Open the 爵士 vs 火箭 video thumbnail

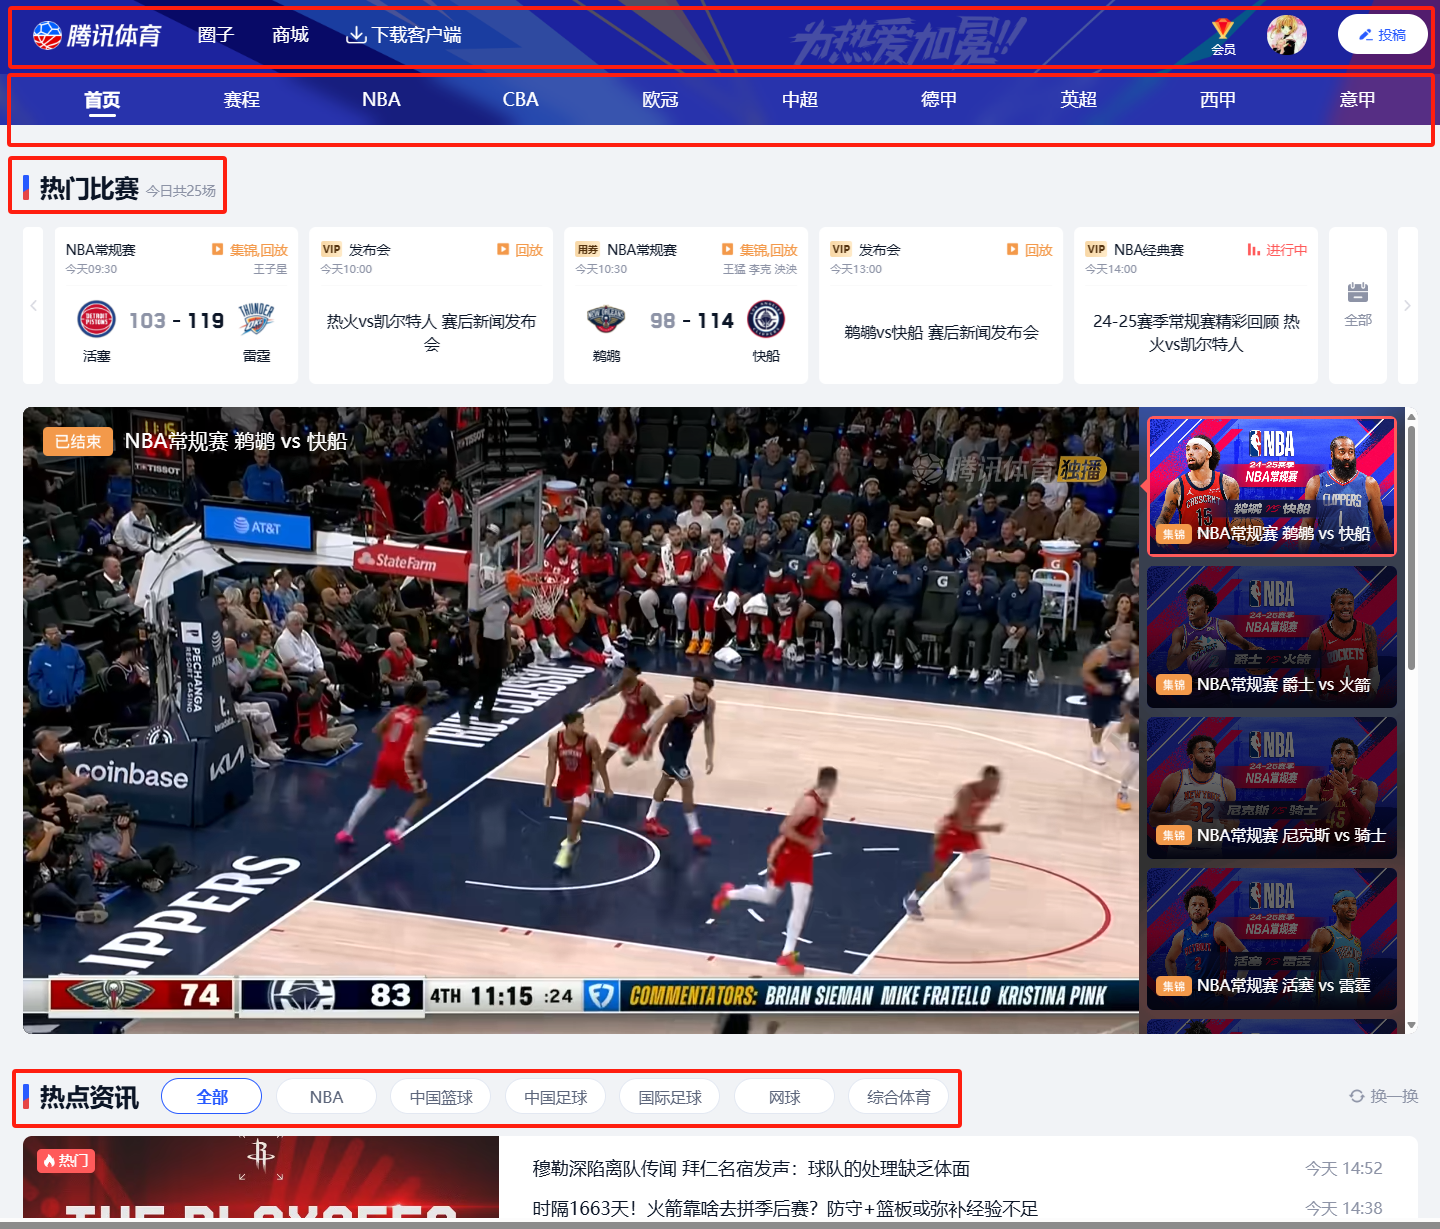pyautogui.click(x=1271, y=637)
